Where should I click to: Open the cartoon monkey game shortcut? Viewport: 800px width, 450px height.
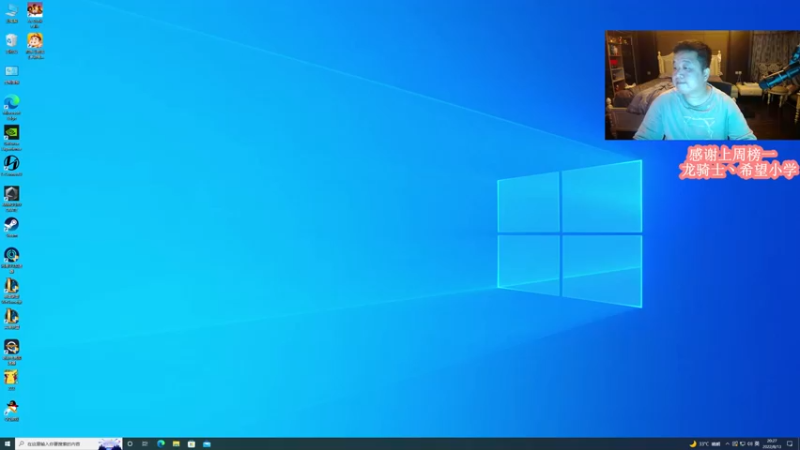(x=35, y=46)
